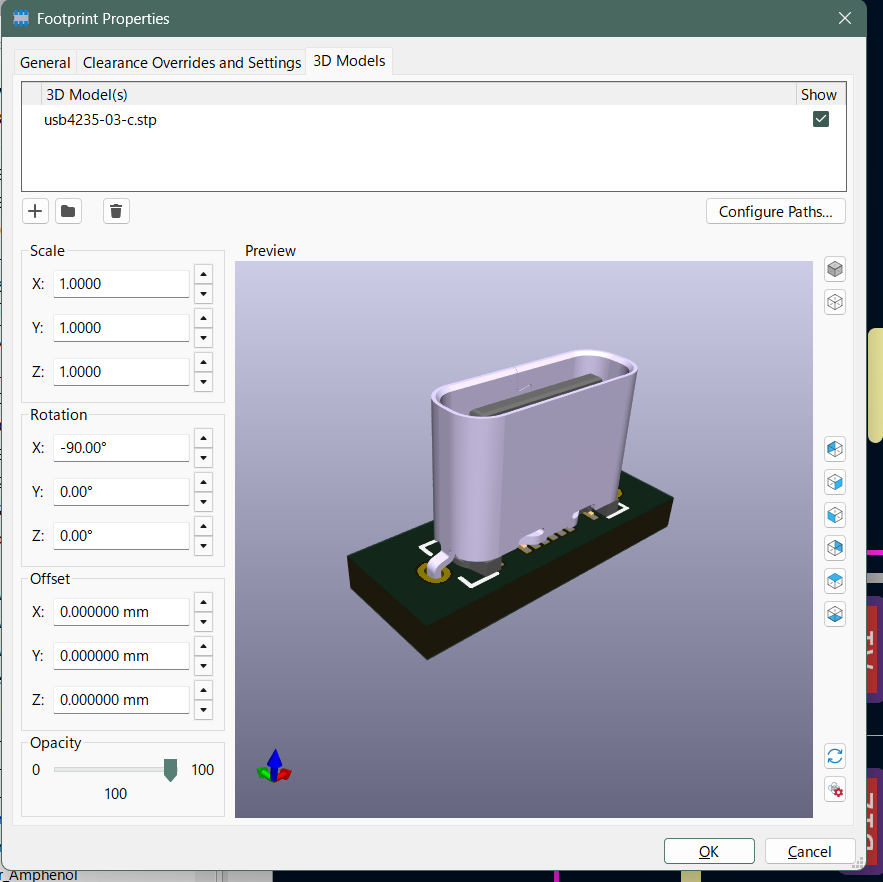Click the wireframe cube icon below the solid cube

point(835,301)
